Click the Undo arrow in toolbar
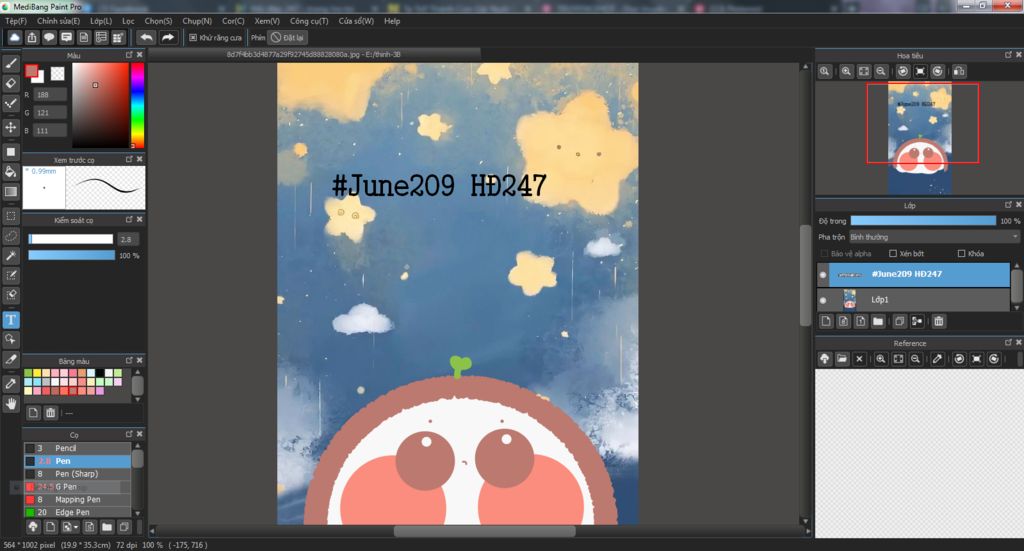 146,37
